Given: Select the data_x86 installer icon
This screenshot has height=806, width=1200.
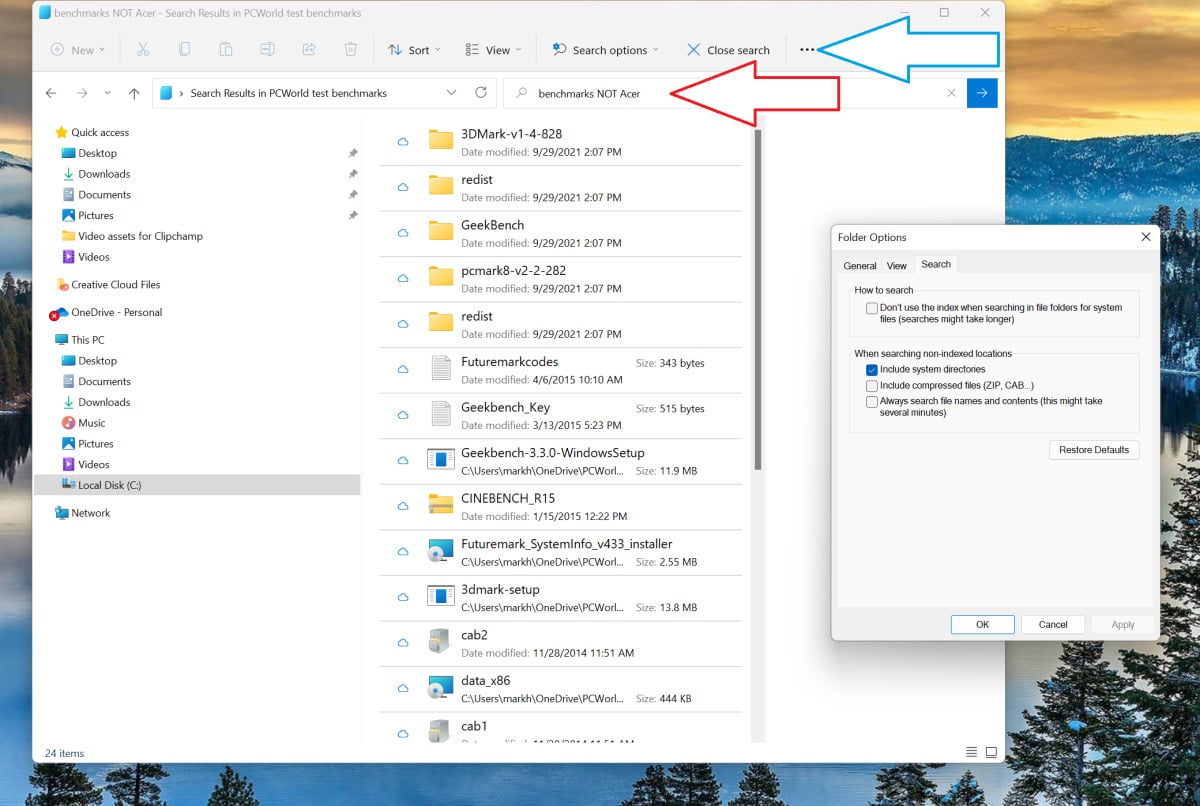Looking at the screenshot, I should tap(441, 687).
